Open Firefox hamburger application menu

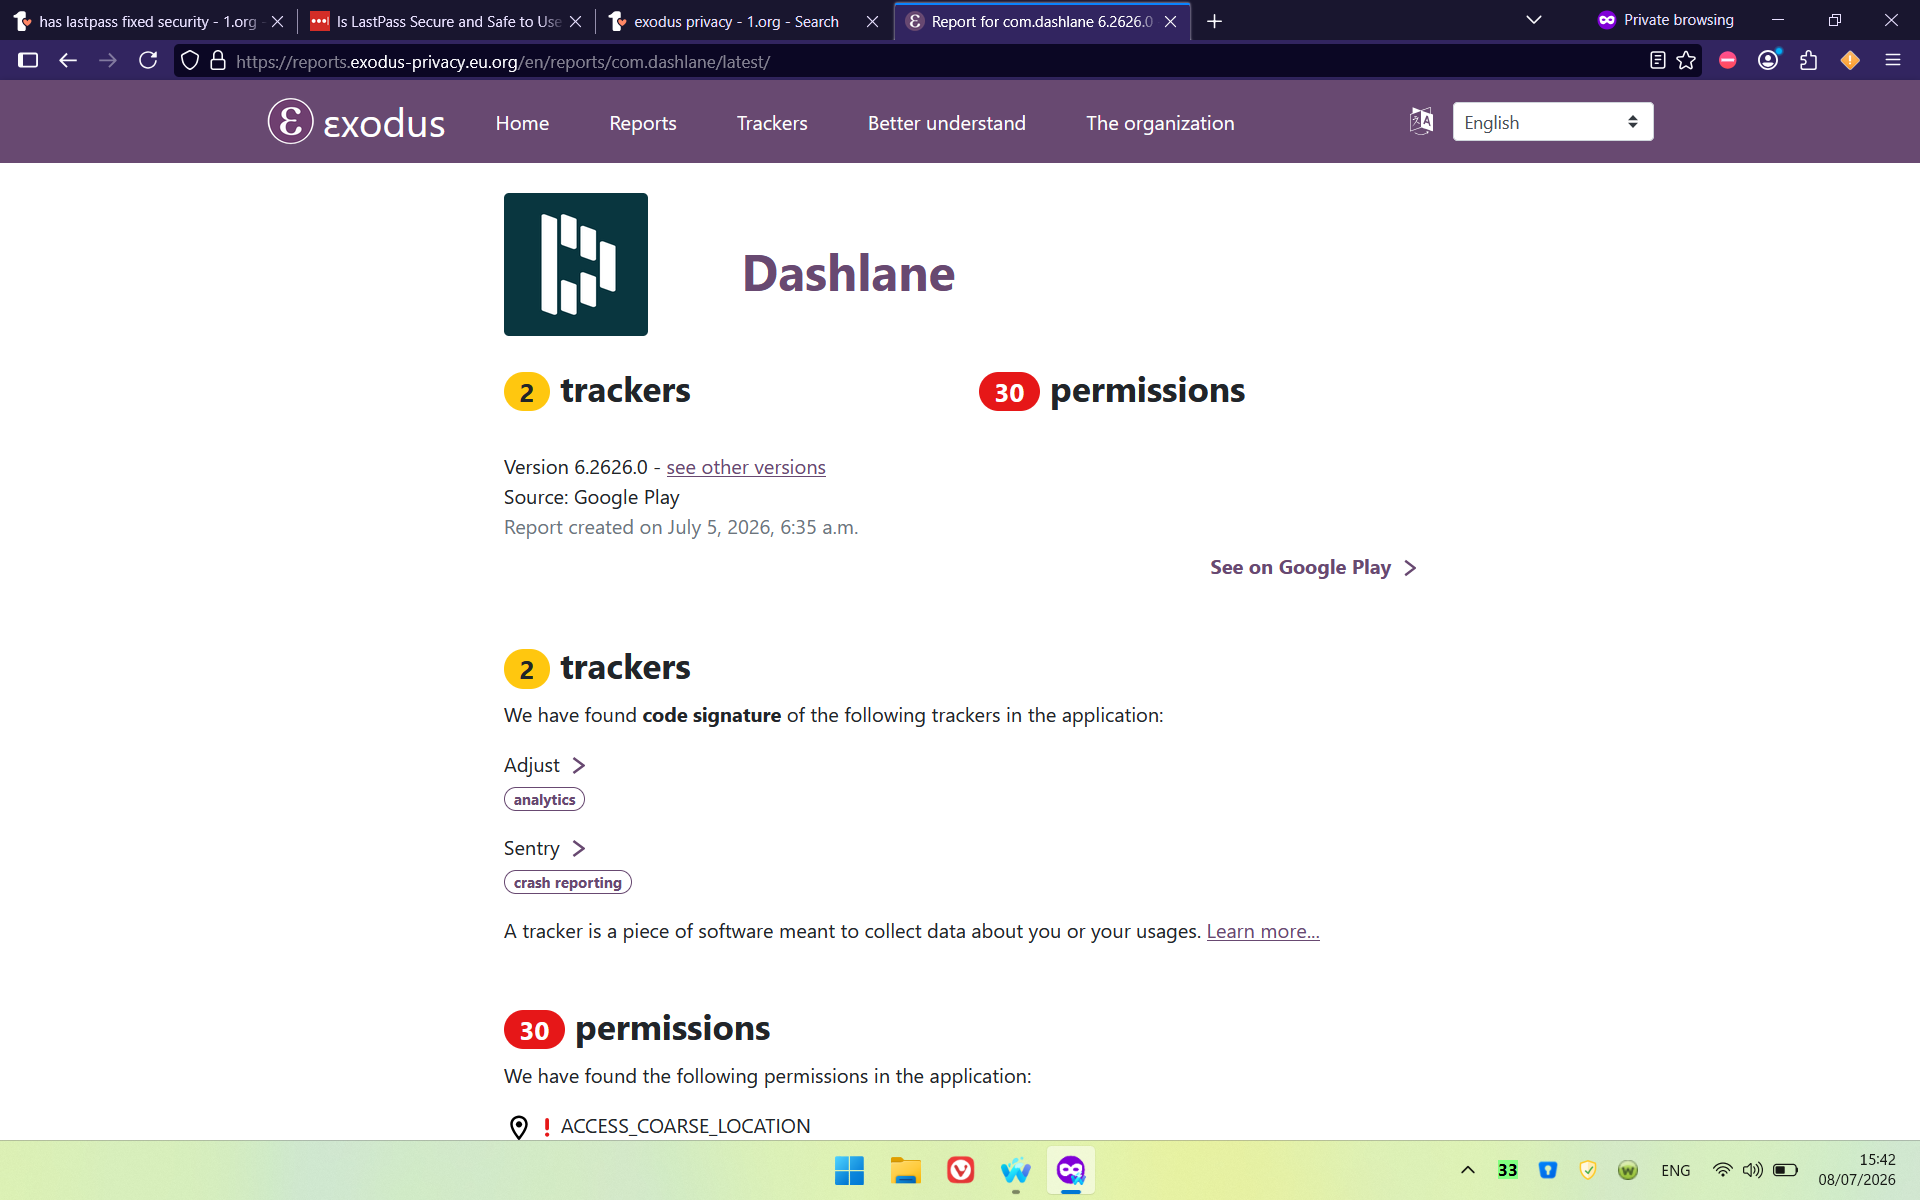[1892, 61]
